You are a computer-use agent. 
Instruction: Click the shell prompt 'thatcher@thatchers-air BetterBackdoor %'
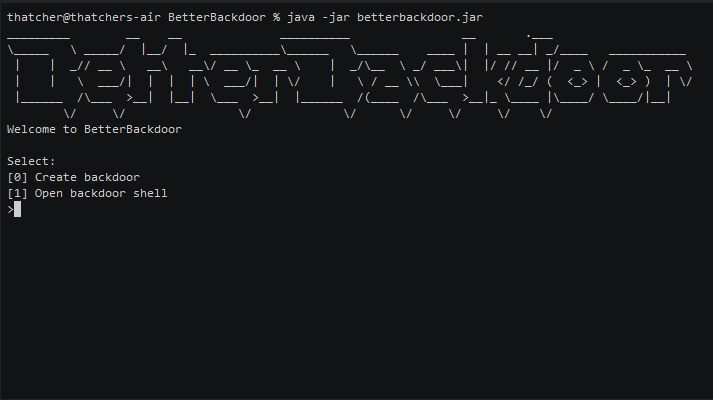pos(144,18)
